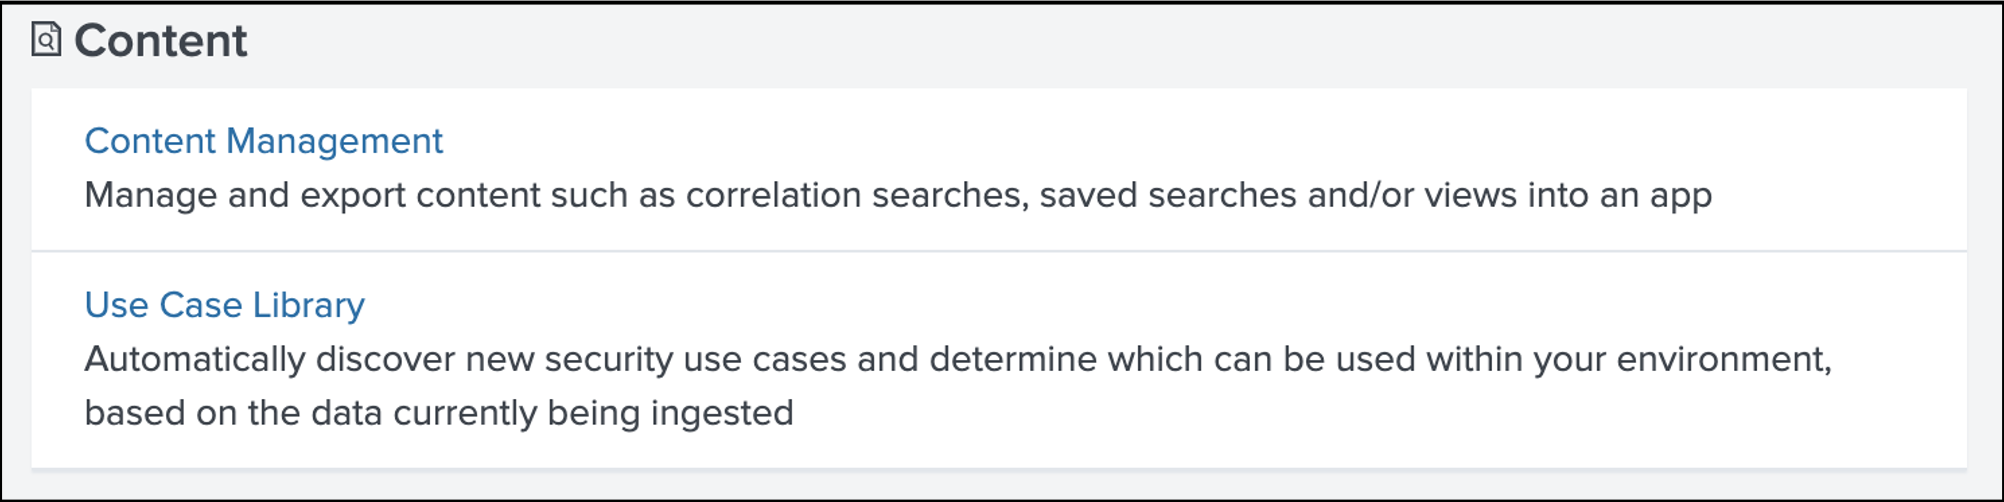Open the Content Management link
This screenshot has height=502, width=2004.
pyautogui.click(x=263, y=141)
